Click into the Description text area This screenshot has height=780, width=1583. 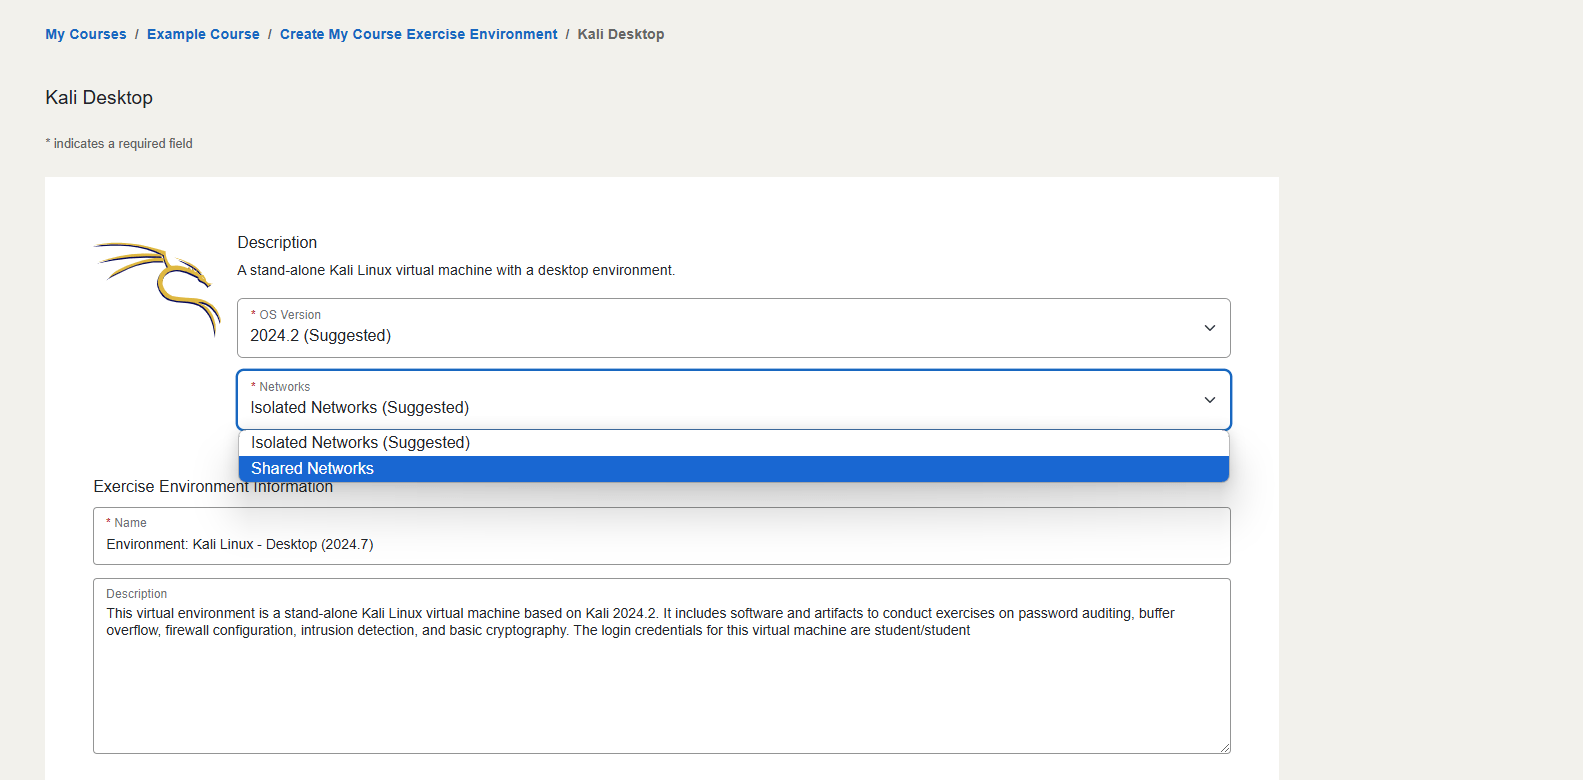coord(661,666)
